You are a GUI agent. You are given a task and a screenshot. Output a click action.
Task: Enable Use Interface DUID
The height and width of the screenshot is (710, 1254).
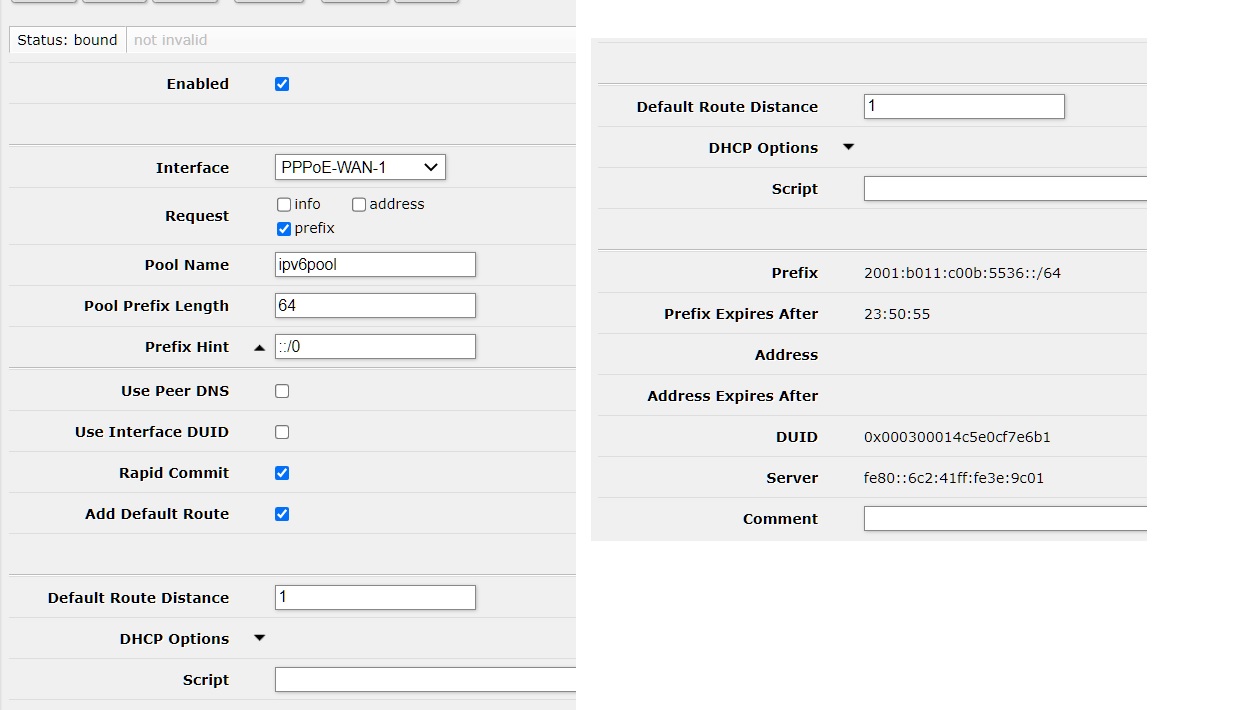pos(281,431)
